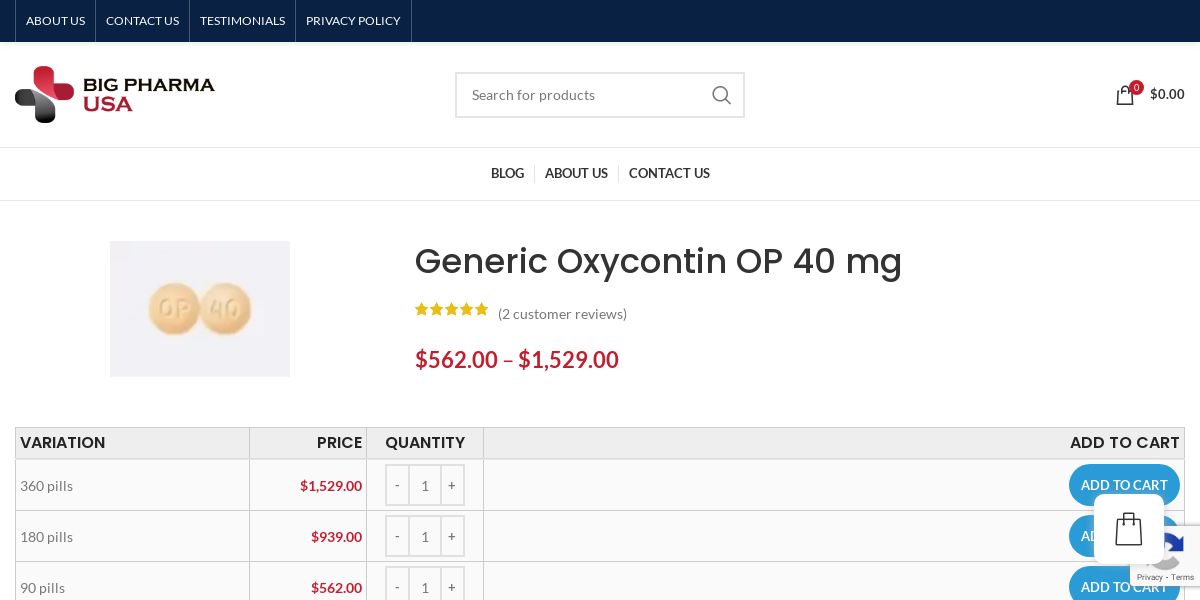Focus the Search for products field
Image resolution: width=1200 pixels, height=600 pixels.
(585, 95)
